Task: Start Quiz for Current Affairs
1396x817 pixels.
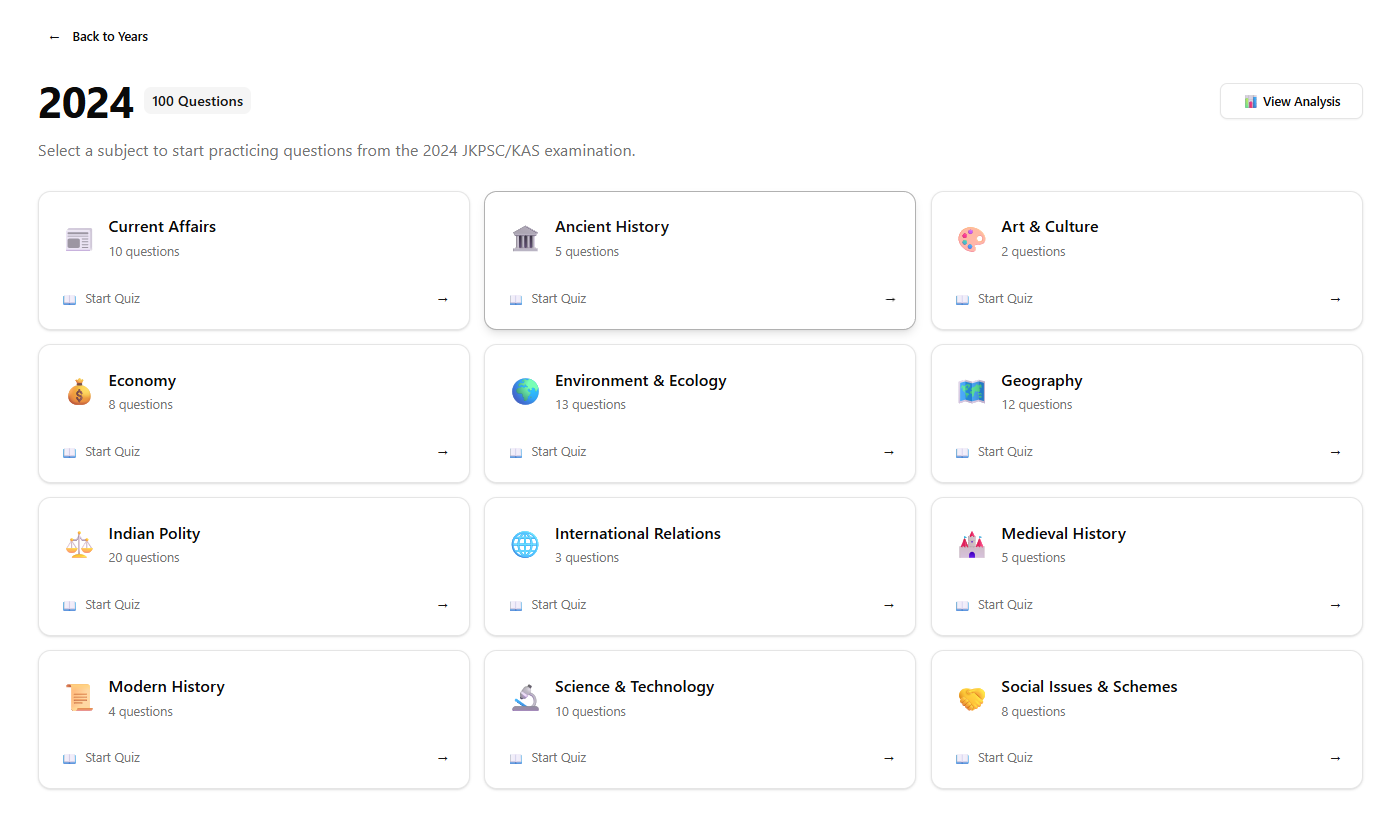Action: pyautogui.click(x=112, y=299)
